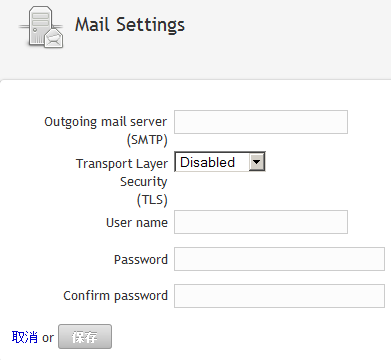Image resolution: width=391 pixels, height=360 pixels.
Task: Click the (SMTP) label text
Action: point(147,140)
